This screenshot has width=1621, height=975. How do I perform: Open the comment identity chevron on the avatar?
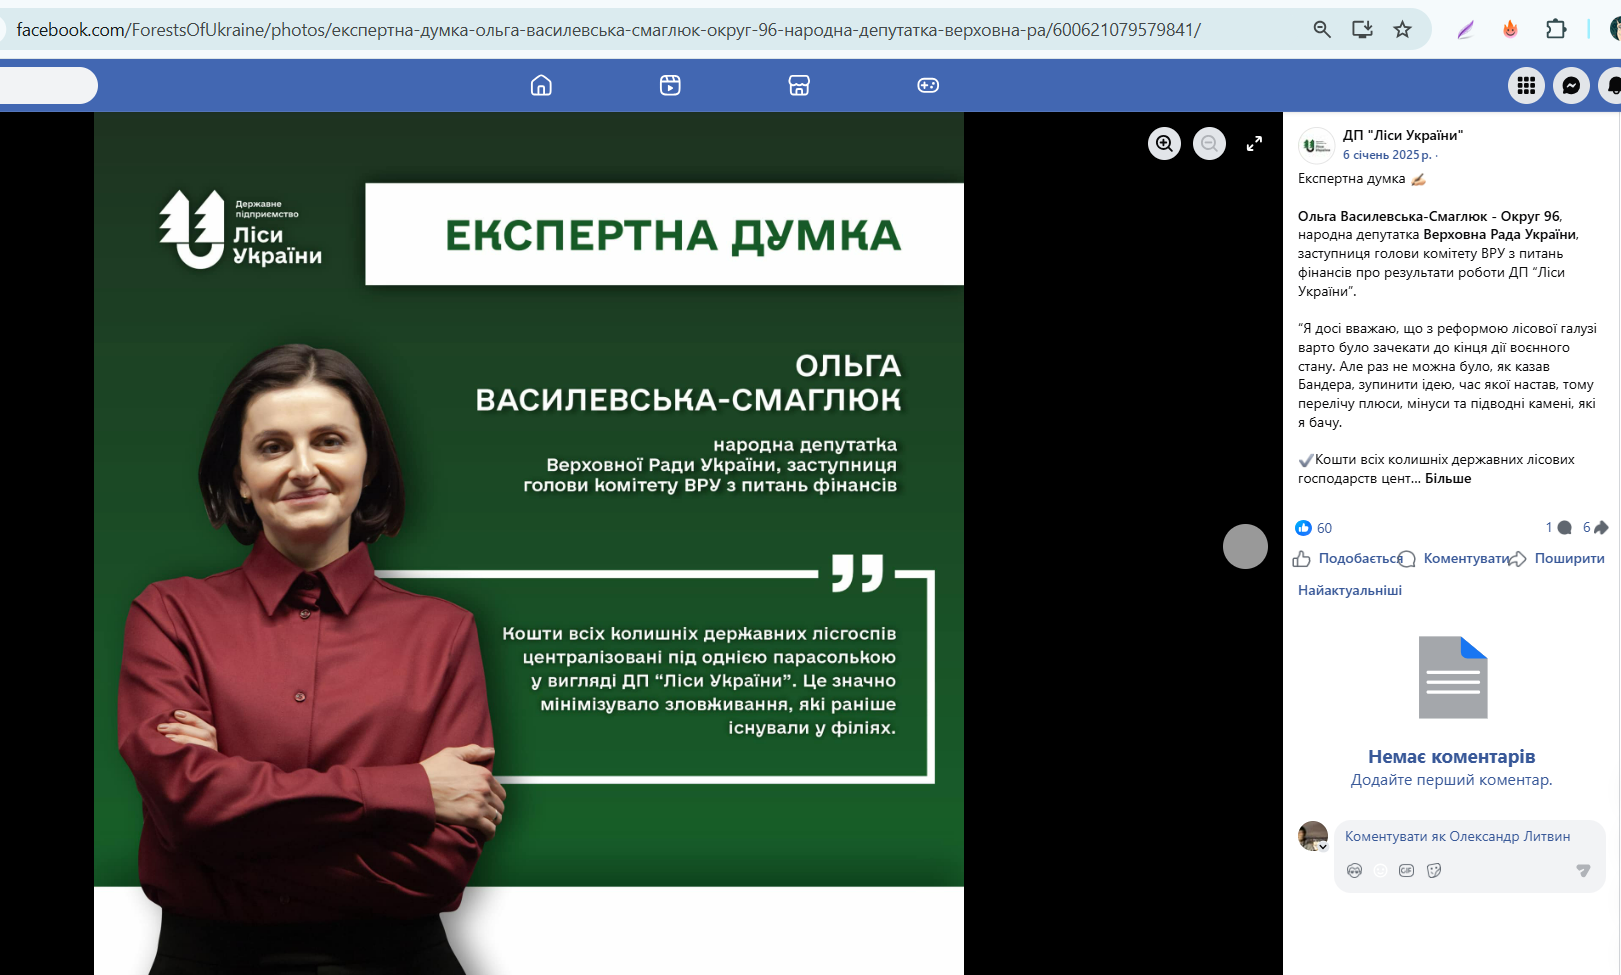1323,845
